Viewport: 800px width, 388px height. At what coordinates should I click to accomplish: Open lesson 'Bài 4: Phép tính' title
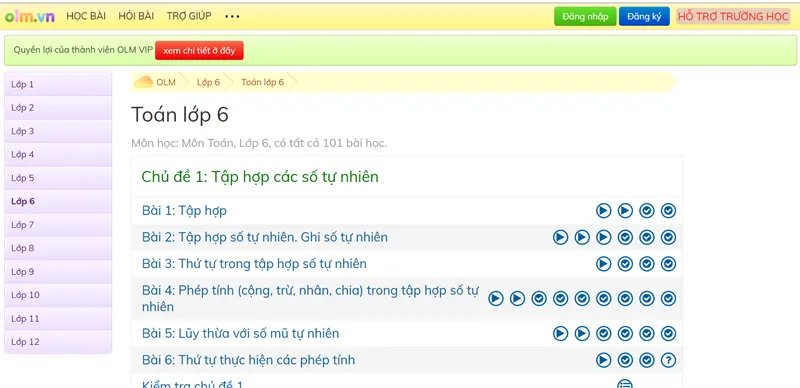[310, 298]
